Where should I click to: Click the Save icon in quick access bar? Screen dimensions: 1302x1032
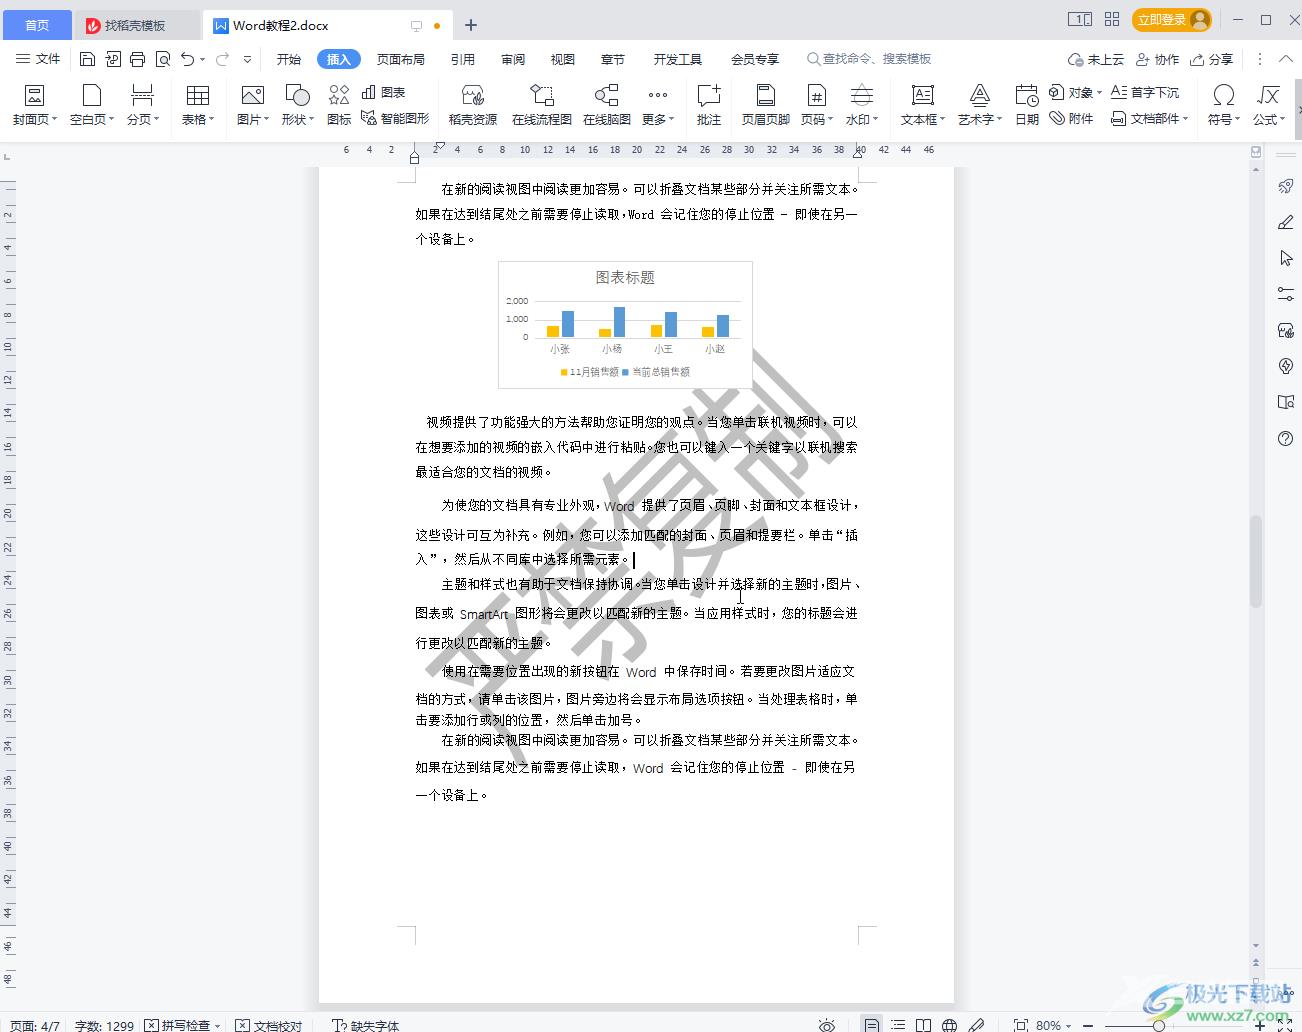pyautogui.click(x=87, y=59)
